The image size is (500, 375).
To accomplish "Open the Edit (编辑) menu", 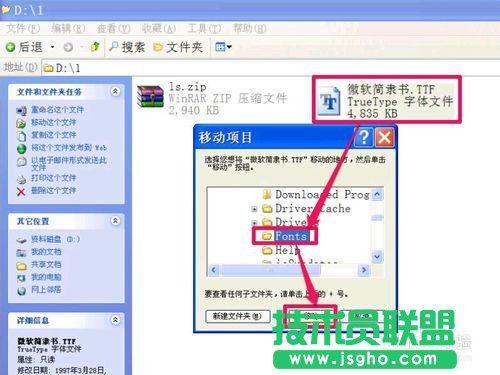I will click(68, 29).
